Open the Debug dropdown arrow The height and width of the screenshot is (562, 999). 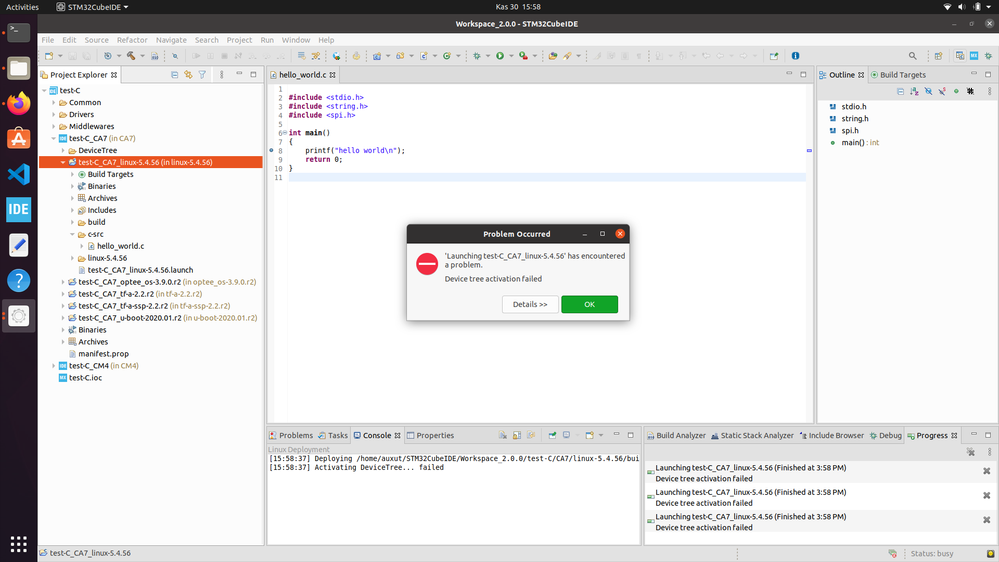[x=487, y=56]
